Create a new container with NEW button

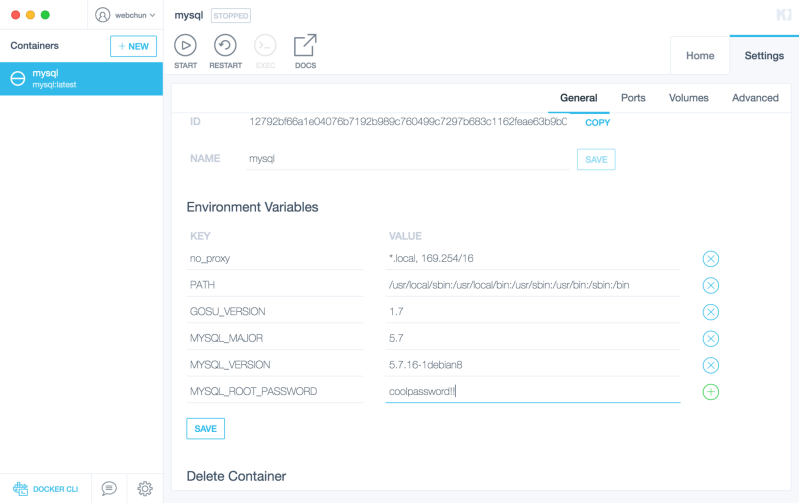(134, 46)
